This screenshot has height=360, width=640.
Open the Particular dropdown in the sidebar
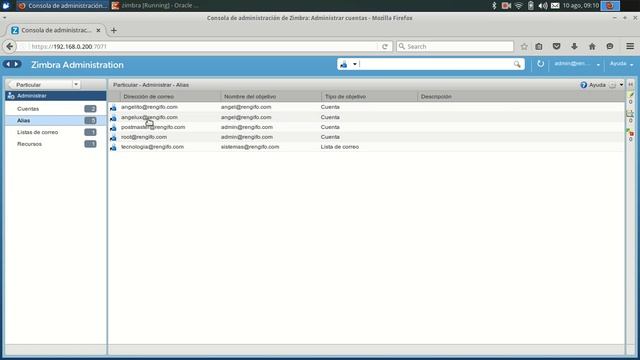click(x=76, y=84)
